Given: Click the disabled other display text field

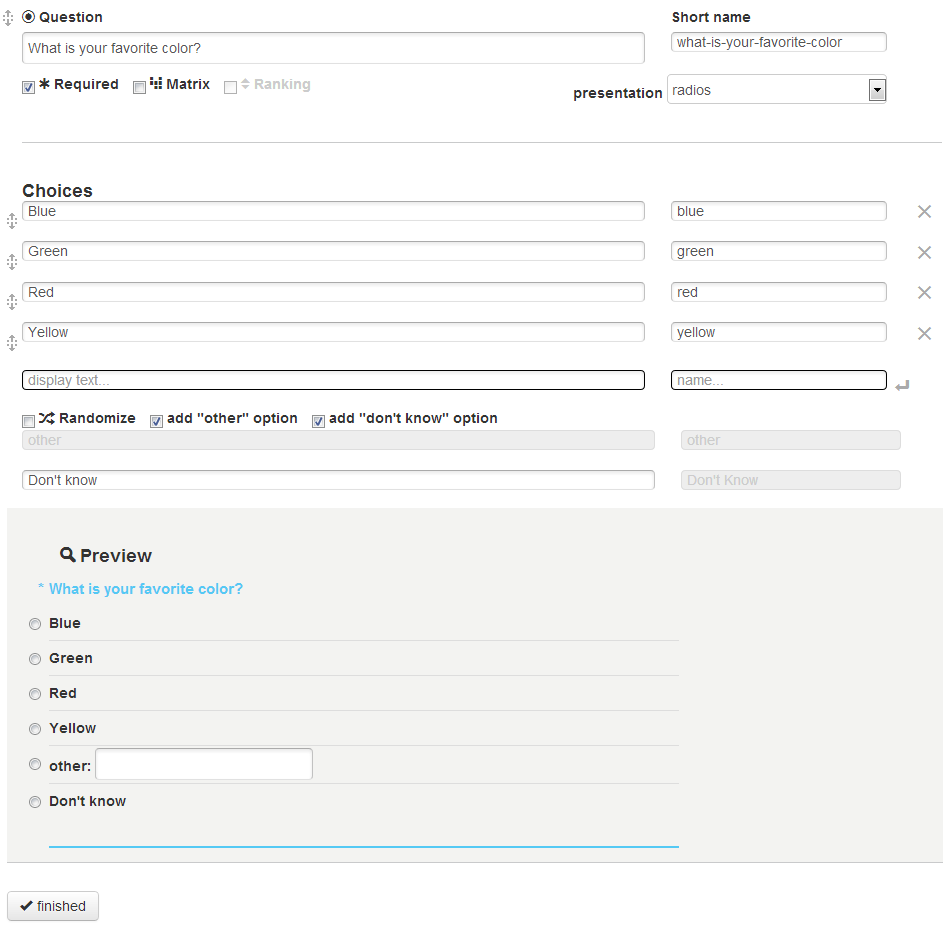Looking at the screenshot, I should click(x=338, y=440).
